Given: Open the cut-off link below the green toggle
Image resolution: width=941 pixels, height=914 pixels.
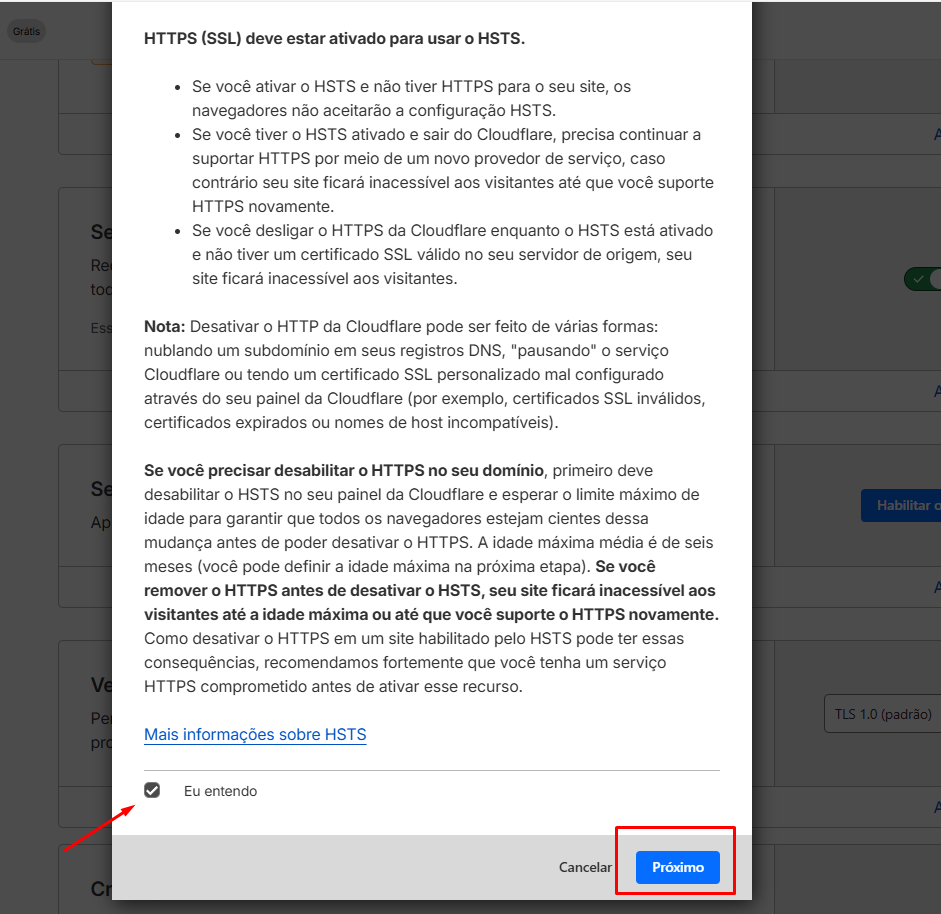Looking at the screenshot, I should (936, 391).
